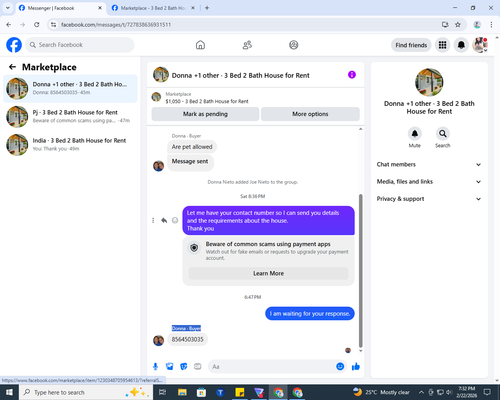500x400 pixels.
Task: Go back to previous page in Chrome
Action: click(9, 25)
